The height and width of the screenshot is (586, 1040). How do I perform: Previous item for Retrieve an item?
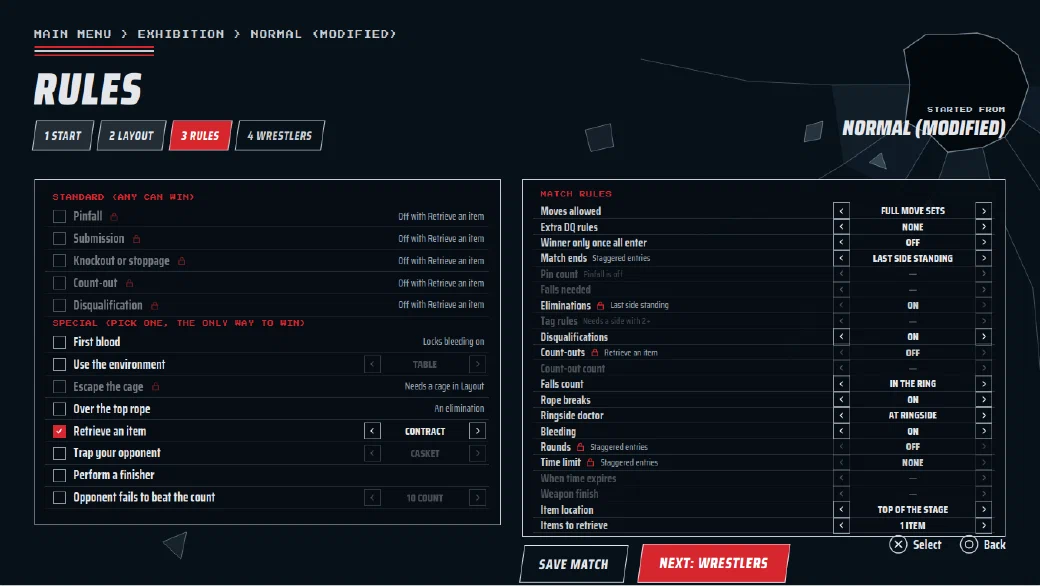tap(372, 431)
